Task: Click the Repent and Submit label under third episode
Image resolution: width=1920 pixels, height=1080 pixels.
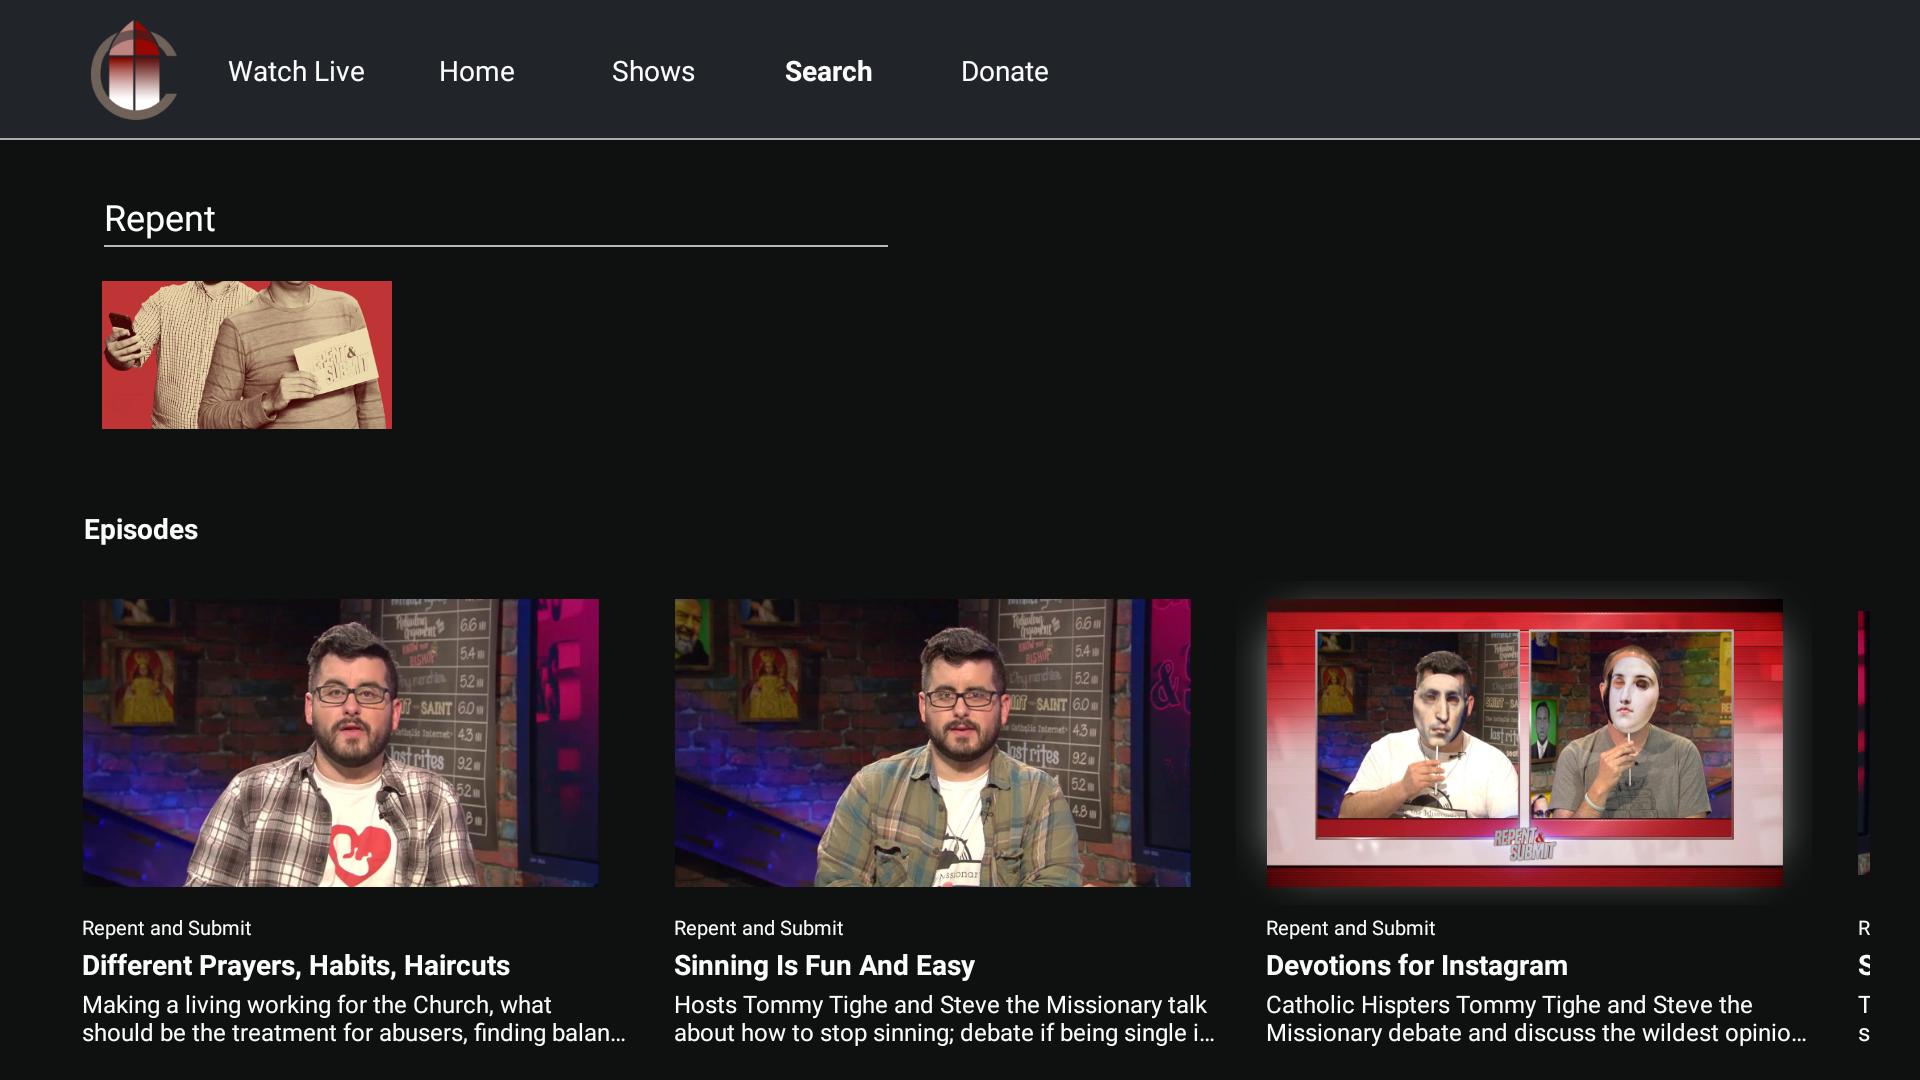Action: pyautogui.click(x=1350, y=928)
